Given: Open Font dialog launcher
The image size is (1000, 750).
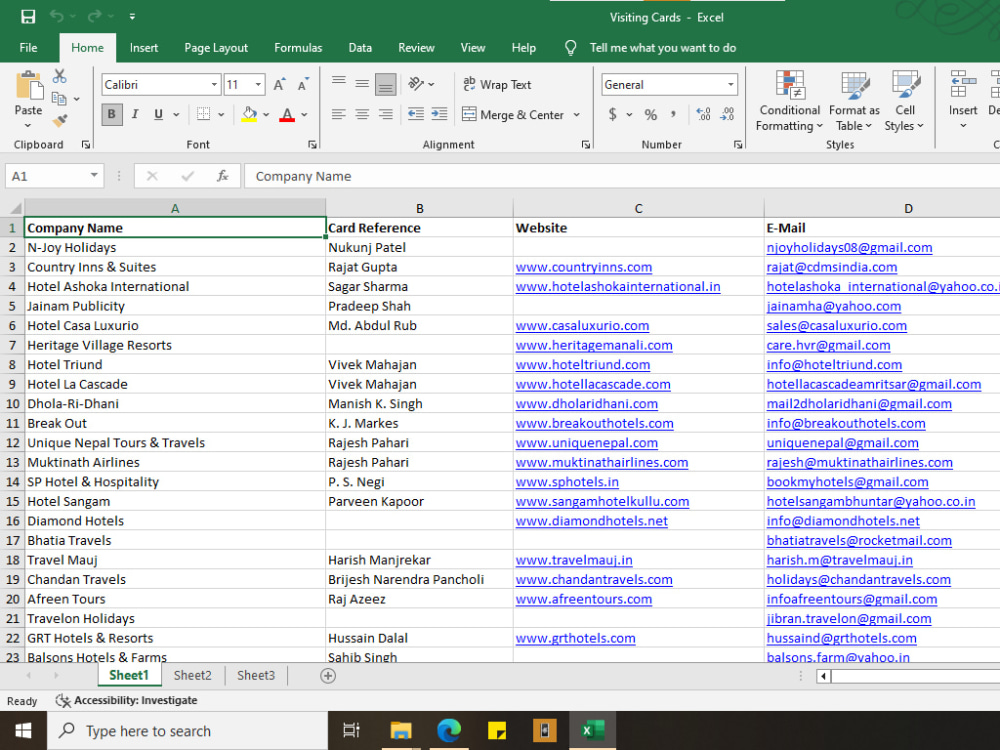Looking at the screenshot, I should pyautogui.click(x=312, y=145).
